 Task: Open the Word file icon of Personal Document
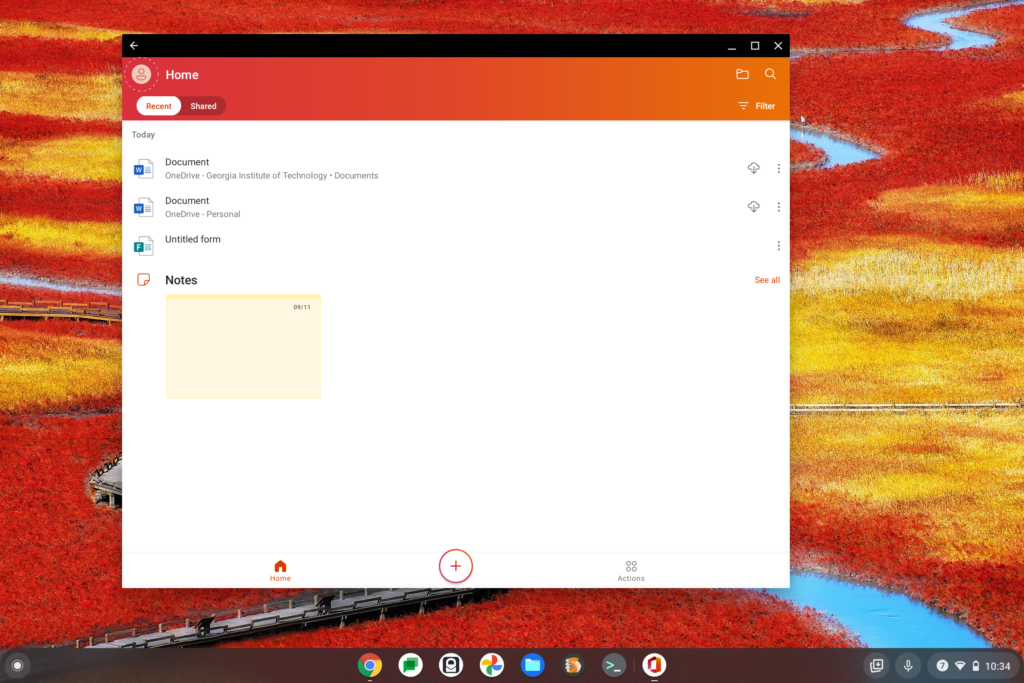click(x=143, y=207)
